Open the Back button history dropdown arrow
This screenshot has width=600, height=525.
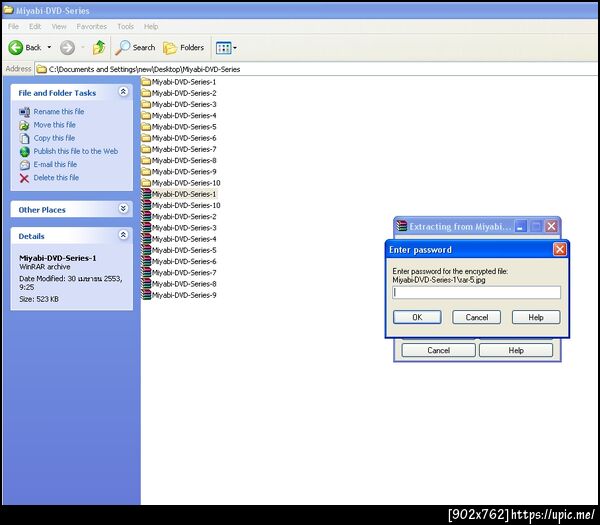[x=49, y=47]
